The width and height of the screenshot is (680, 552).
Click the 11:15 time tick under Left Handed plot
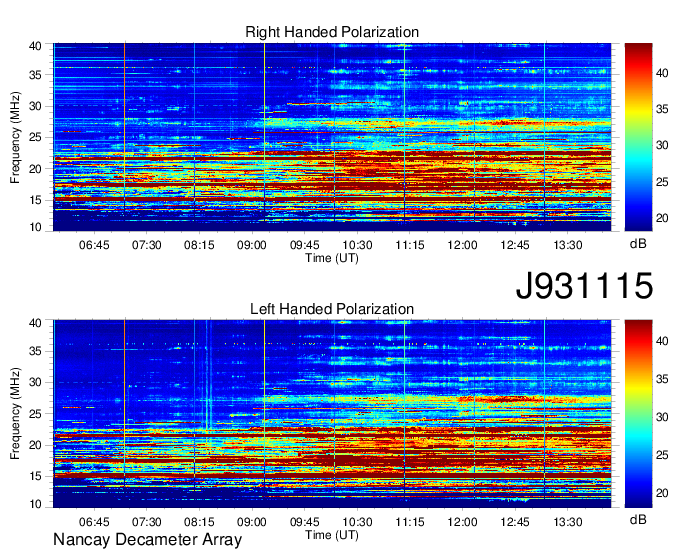(x=410, y=522)
